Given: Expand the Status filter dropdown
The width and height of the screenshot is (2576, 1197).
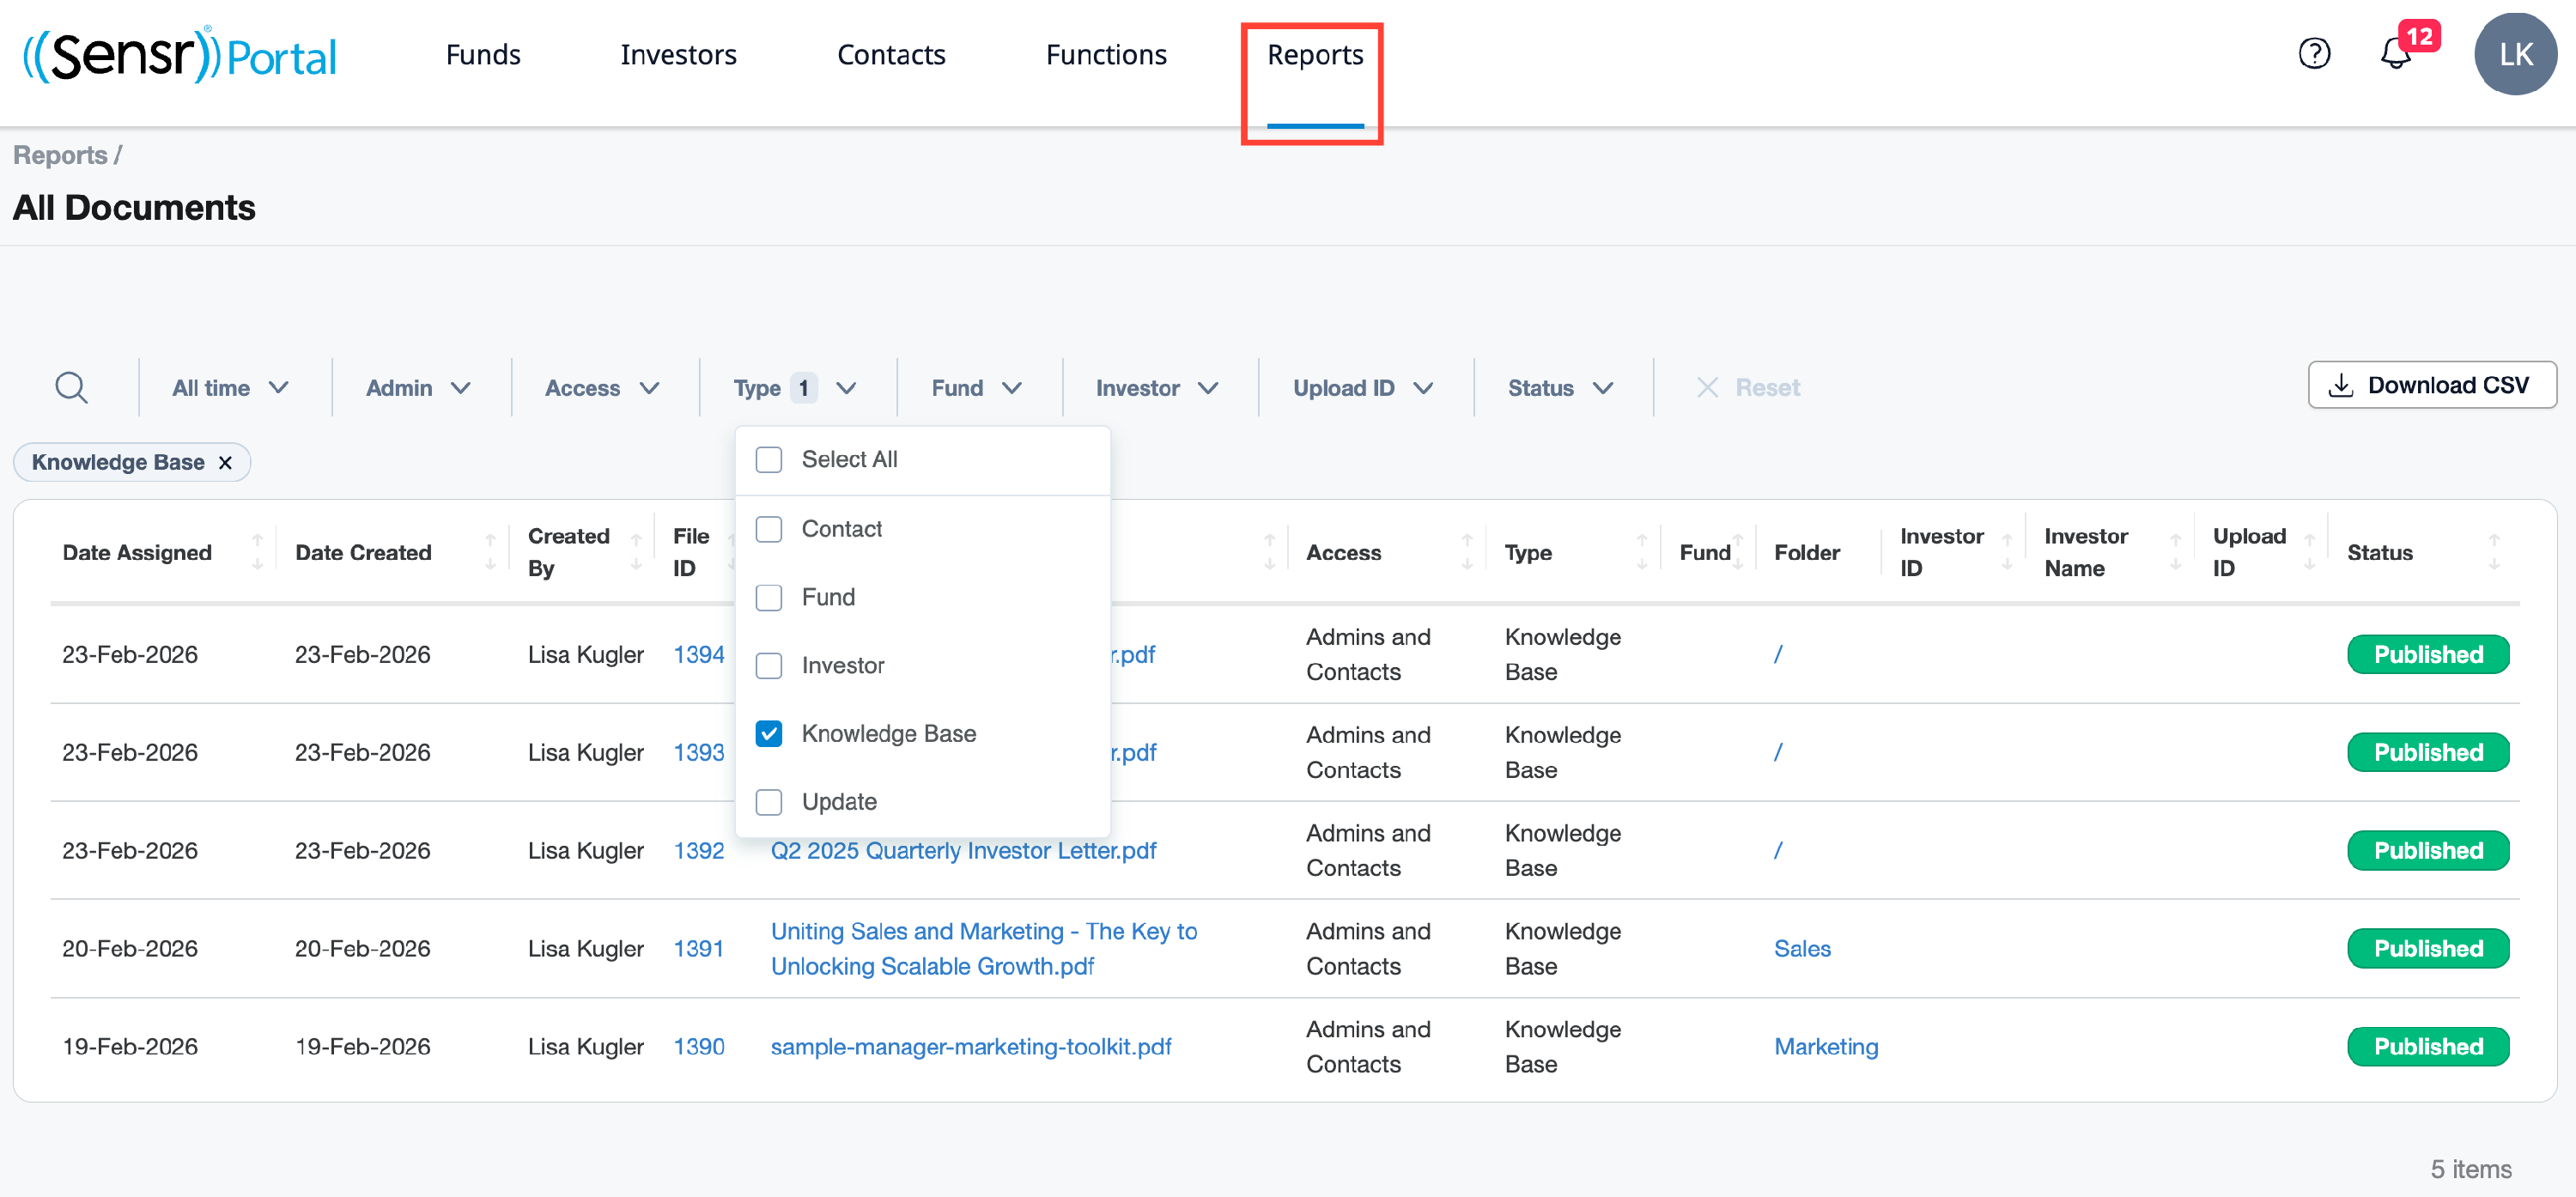Looking at the screenshot, I should tap(1559, 387).
